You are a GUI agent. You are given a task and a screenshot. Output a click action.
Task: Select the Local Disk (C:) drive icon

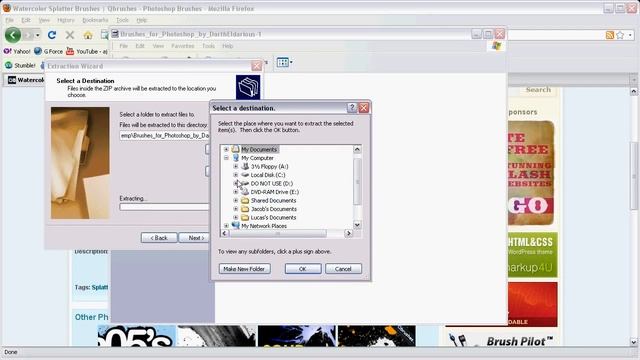coord(245,175)
